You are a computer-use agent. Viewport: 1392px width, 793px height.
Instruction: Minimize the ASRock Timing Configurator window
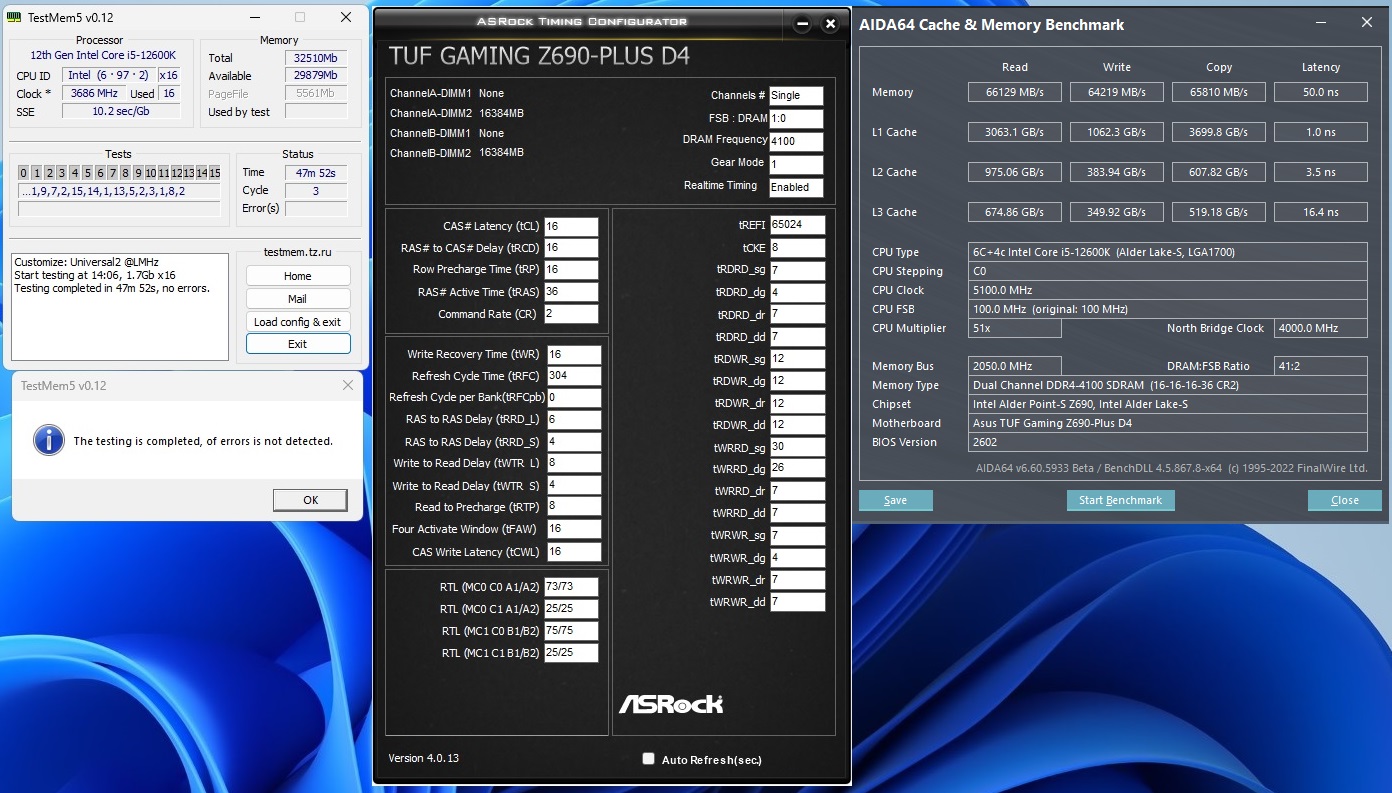802,25
